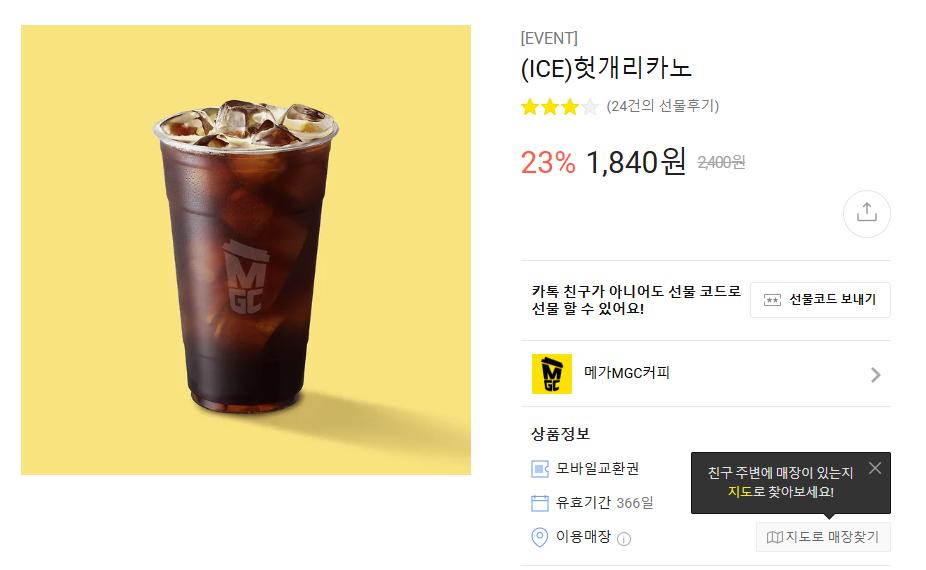Click the share upload icon button
The image size is (926, 570).
[x=866, y=213]
